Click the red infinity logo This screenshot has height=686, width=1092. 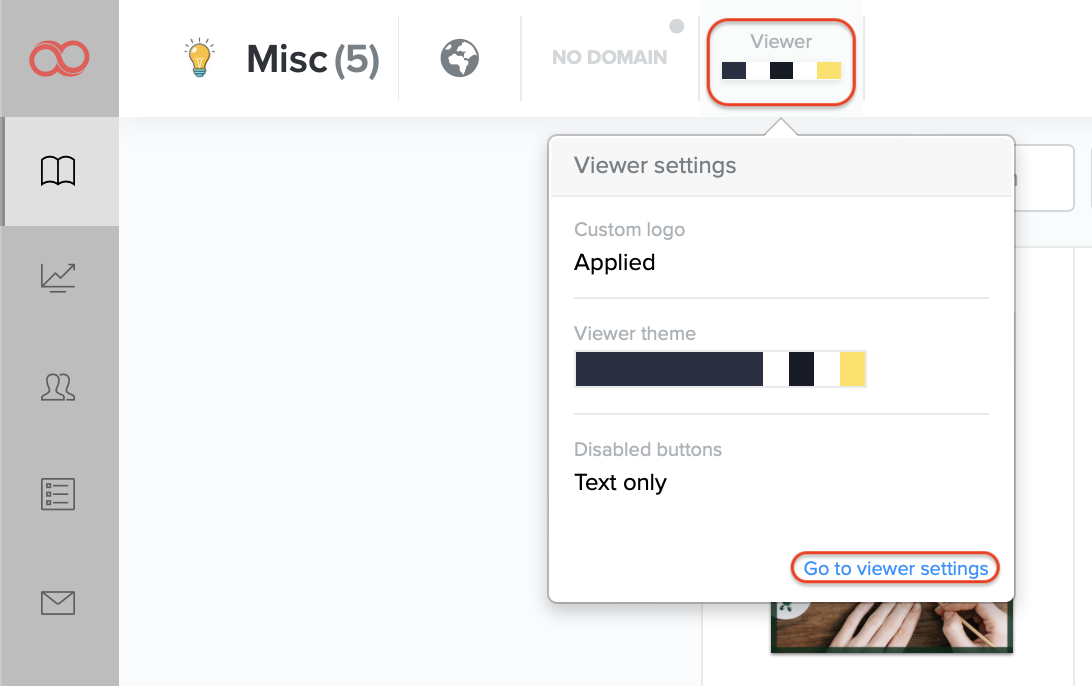pos(59,59)
